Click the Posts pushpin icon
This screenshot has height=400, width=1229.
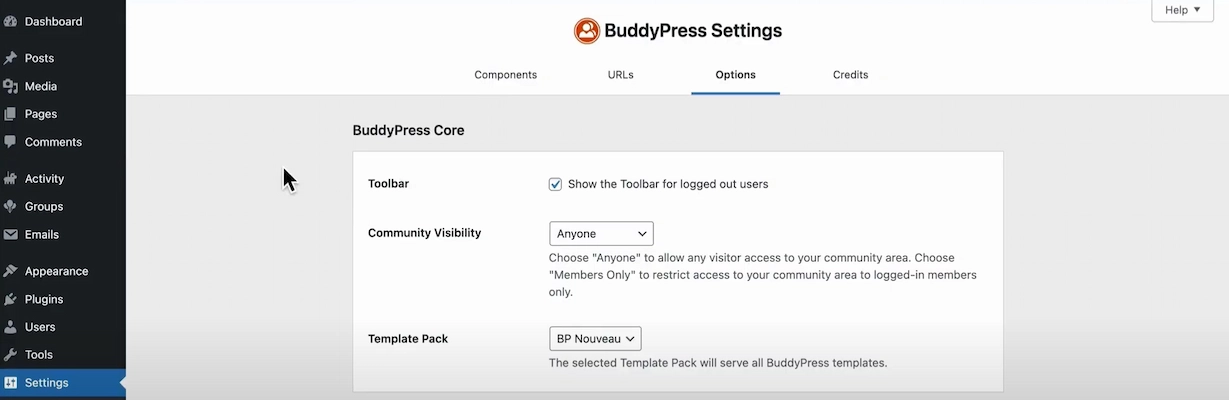(11, 58)
